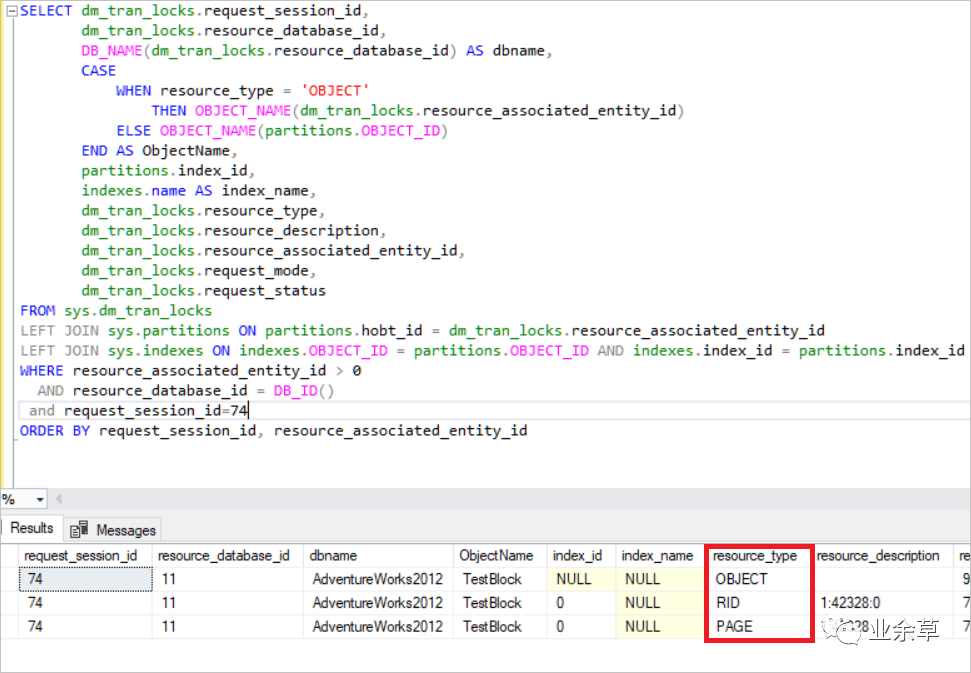Switch to the Results tab
Screen dimensions: 971x673
[x=32, y=528]
